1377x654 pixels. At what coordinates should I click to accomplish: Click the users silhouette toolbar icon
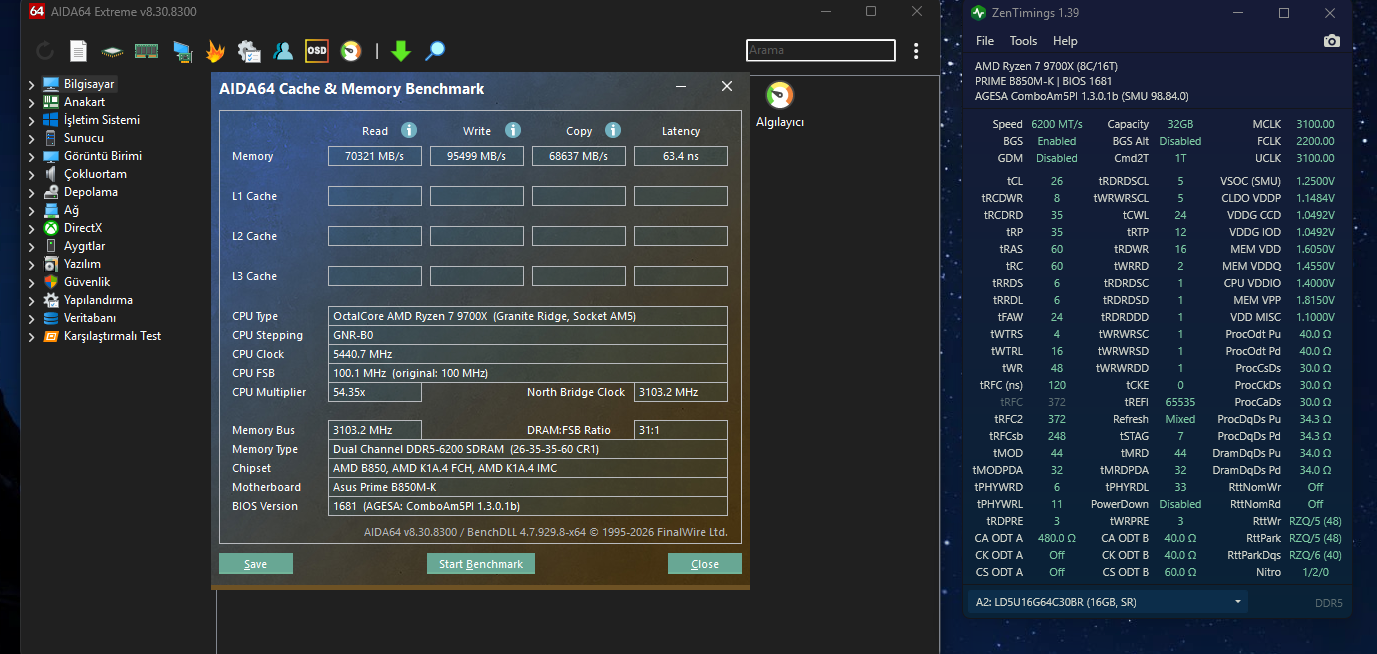[283, 51]
